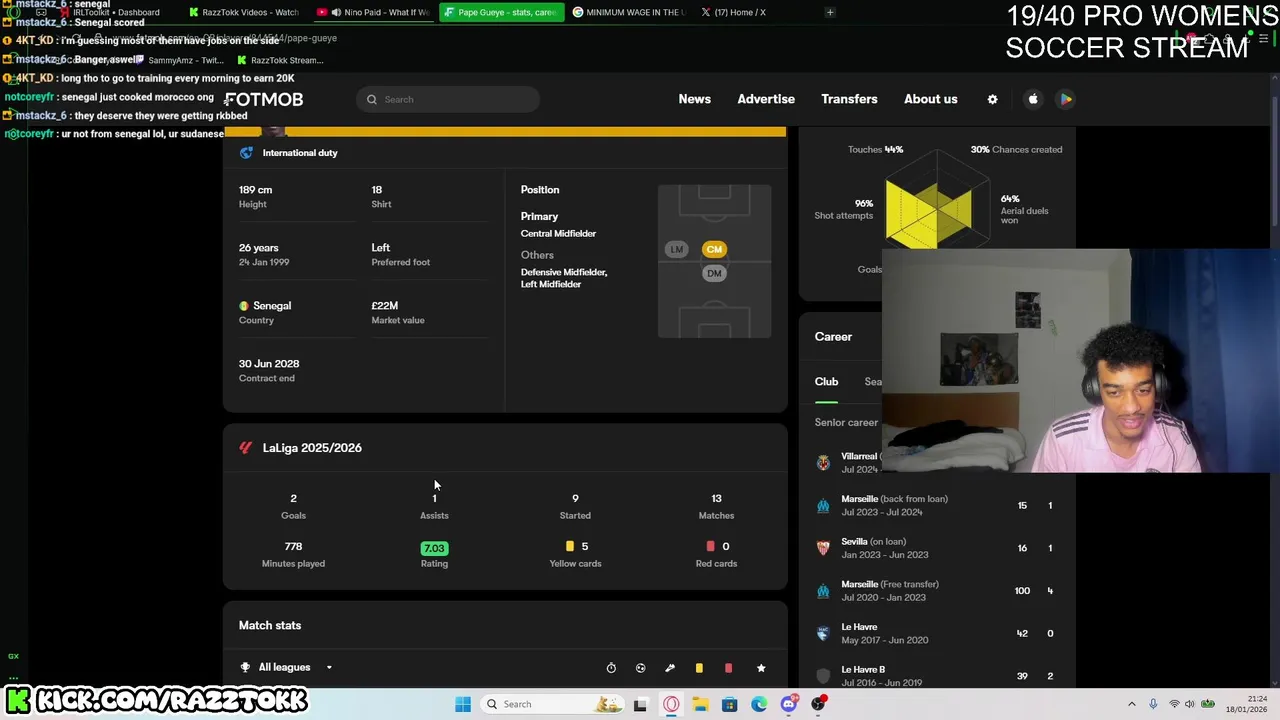Open the Transfers menu item
1280x720 pixels.
click(849, 99)
